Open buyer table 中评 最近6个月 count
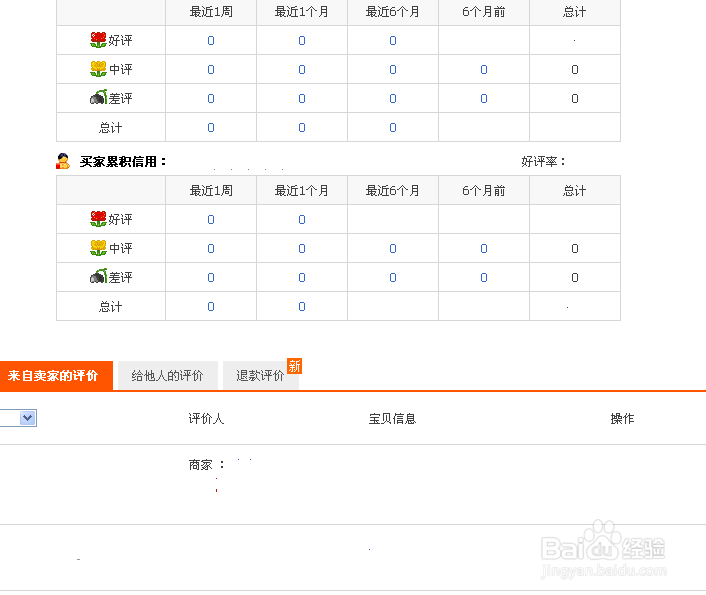 (x=393, y=248)
